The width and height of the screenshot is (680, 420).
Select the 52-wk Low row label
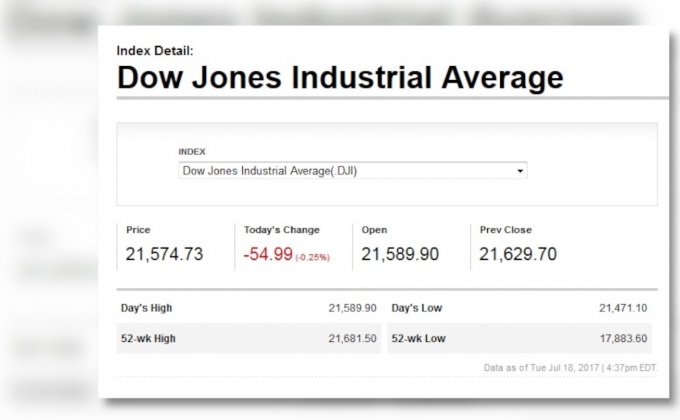(419, 339)
